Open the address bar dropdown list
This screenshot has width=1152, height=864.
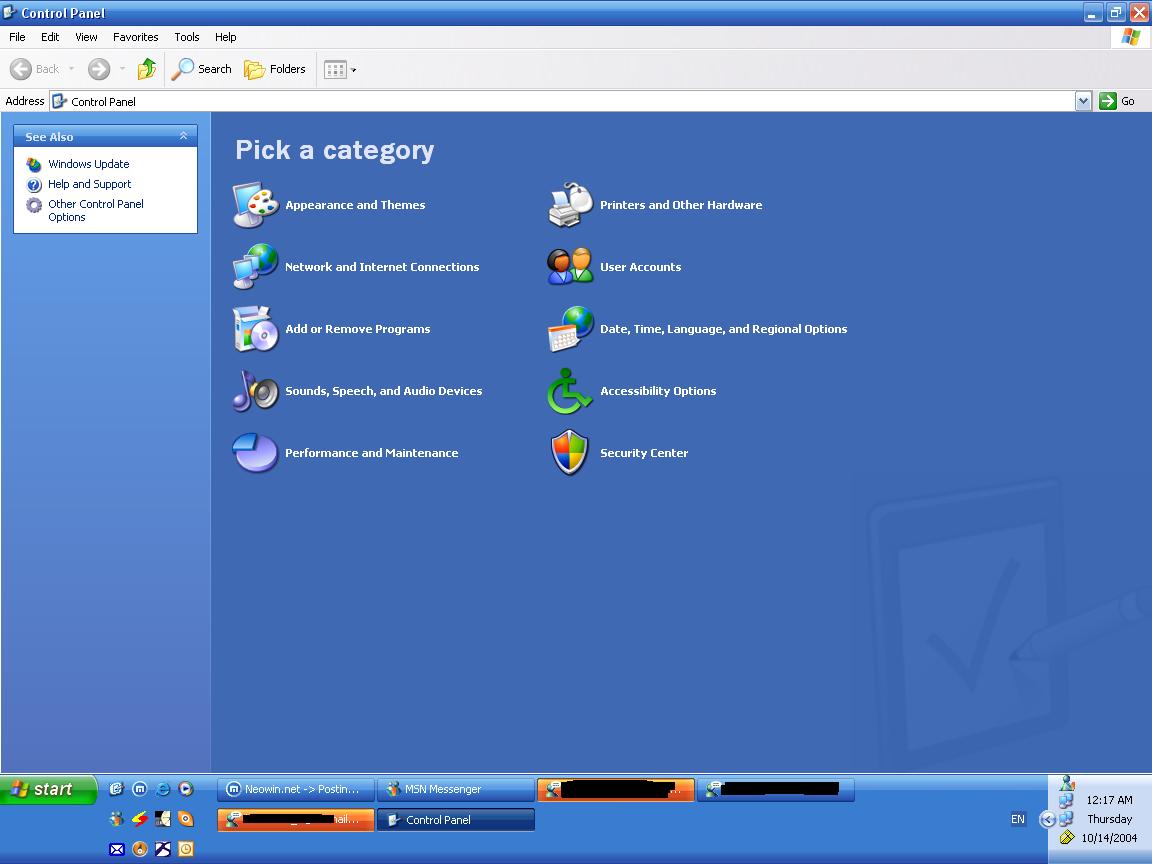click(x=1083, y=101)
